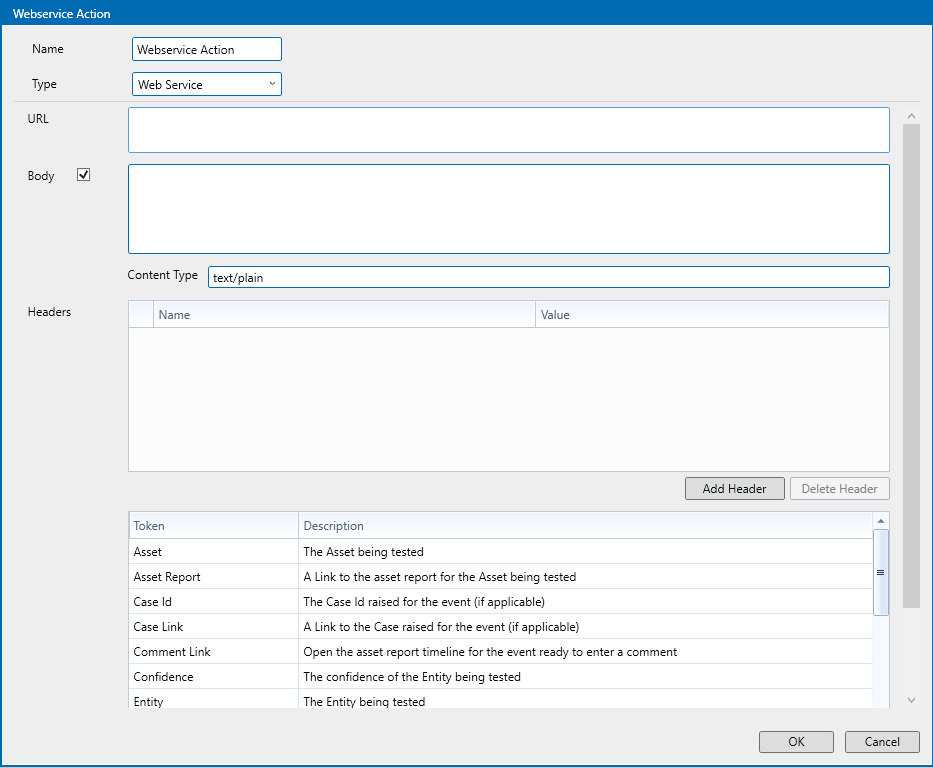
Task: Sort Headers grid by Value column
Action: (x=711, y=315)
